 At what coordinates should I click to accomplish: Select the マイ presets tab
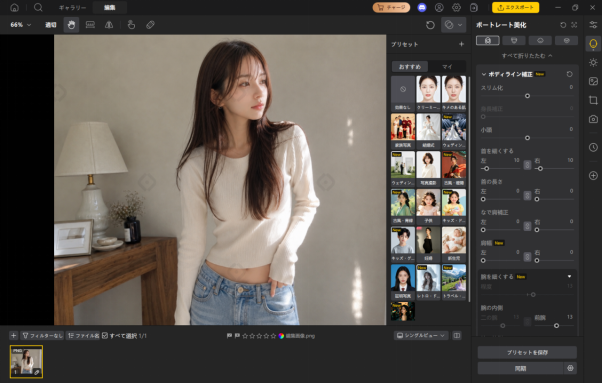(447, 66)
